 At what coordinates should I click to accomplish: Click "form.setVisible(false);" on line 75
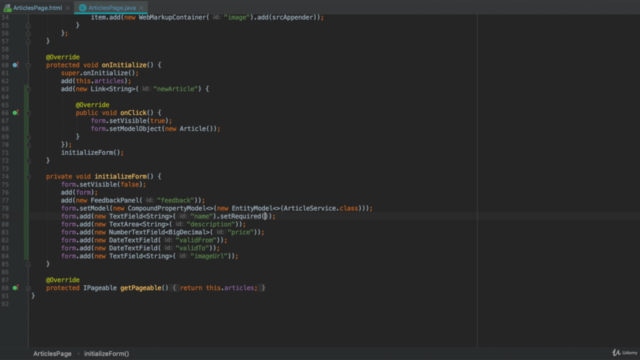point(103,184)
